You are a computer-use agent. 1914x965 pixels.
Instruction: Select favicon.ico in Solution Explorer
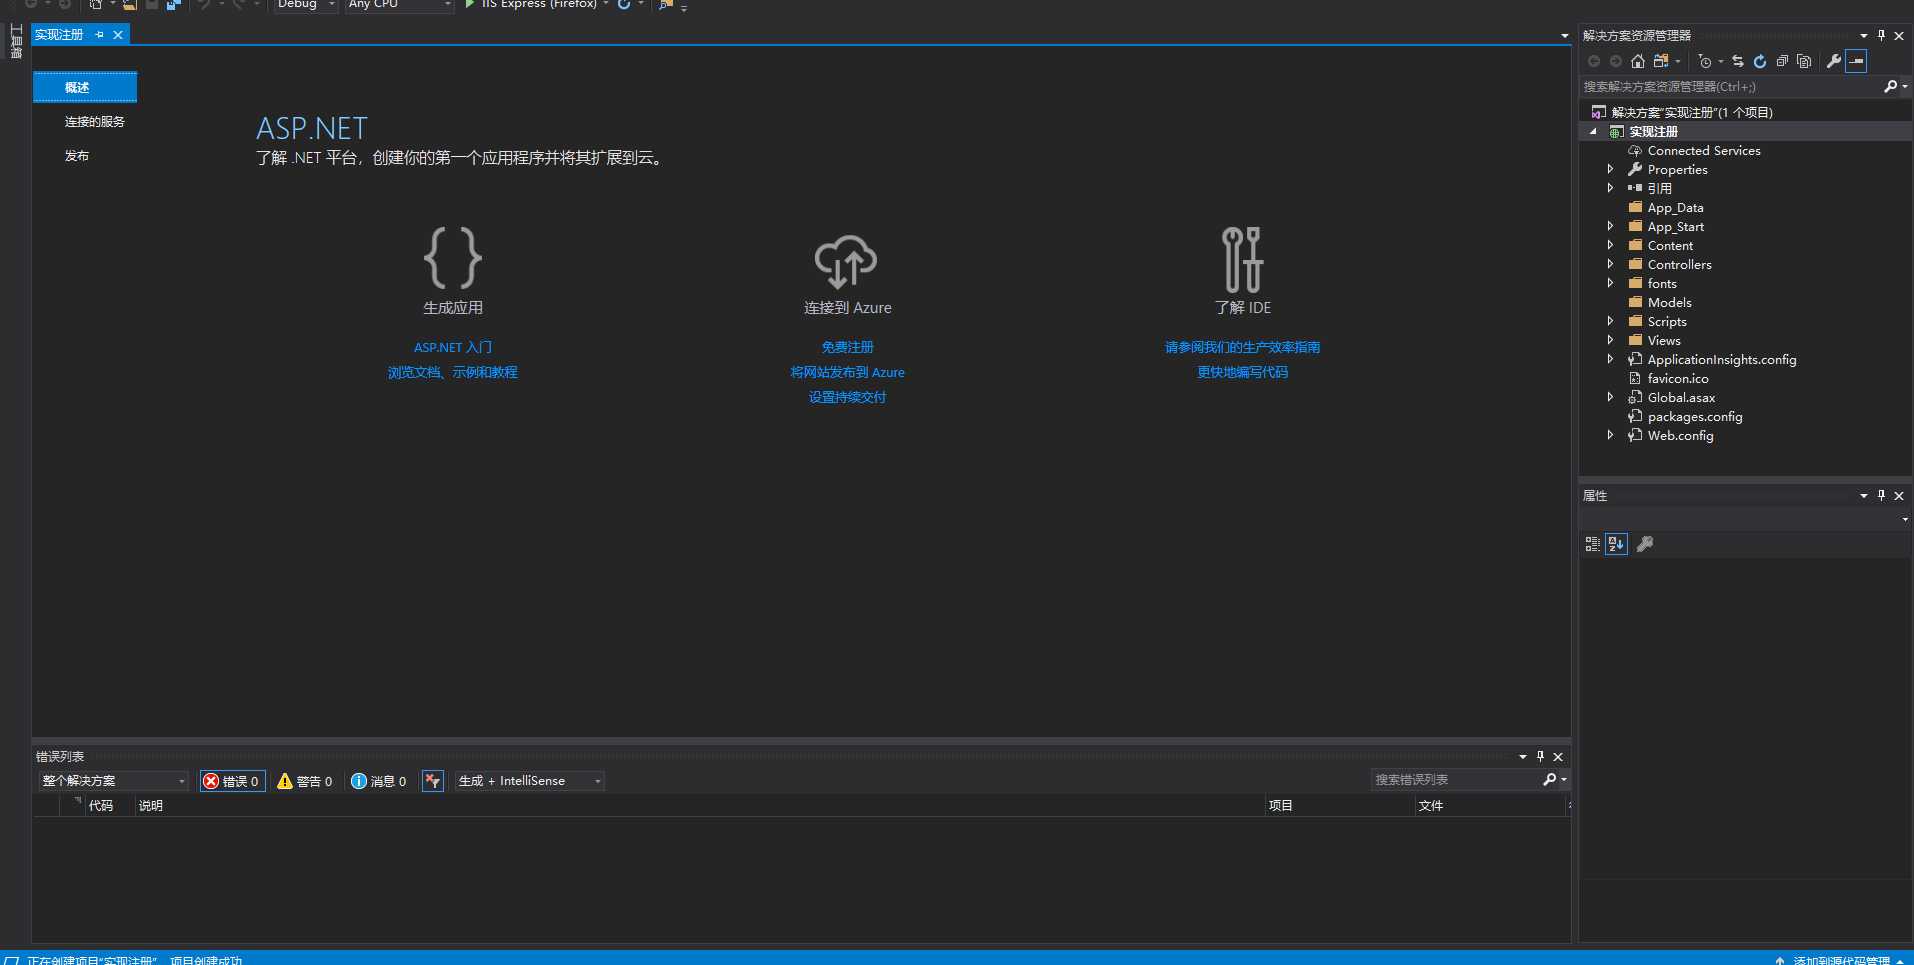[1678, 379]
